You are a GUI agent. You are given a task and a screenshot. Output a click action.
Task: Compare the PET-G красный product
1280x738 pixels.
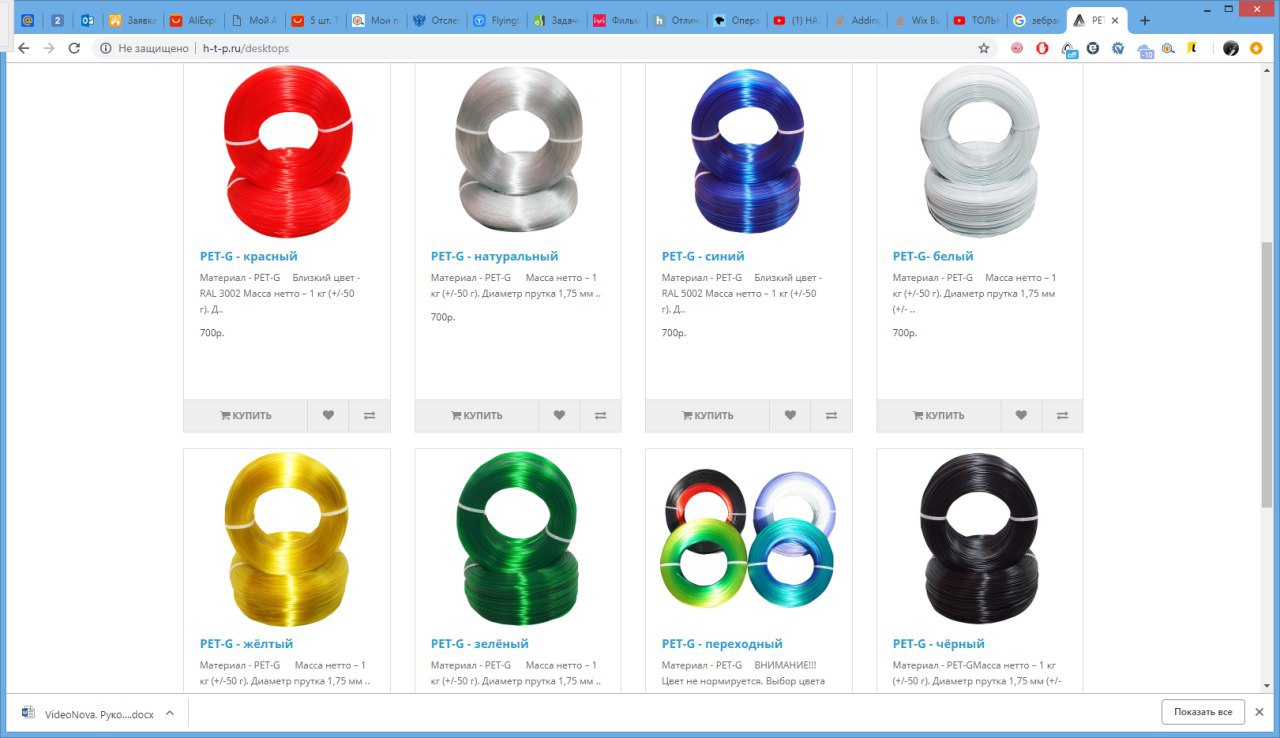369,416
